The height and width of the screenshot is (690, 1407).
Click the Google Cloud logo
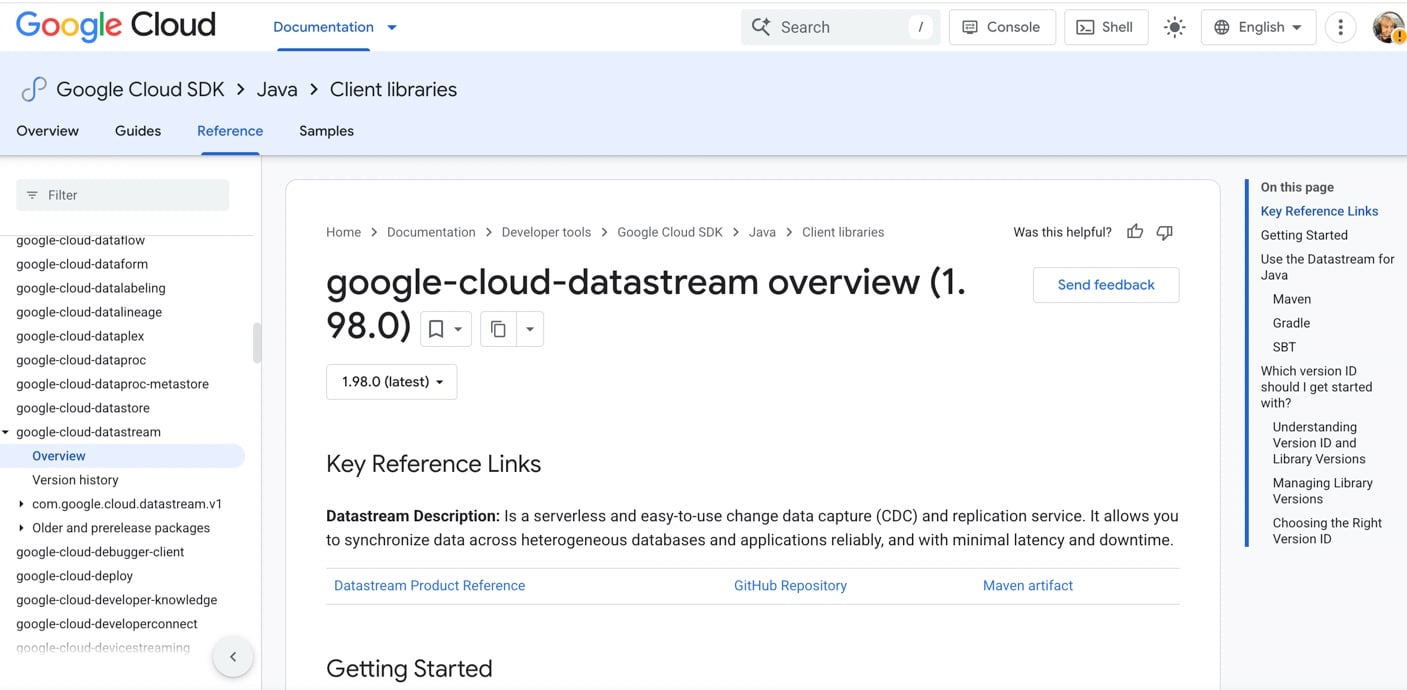116,26
